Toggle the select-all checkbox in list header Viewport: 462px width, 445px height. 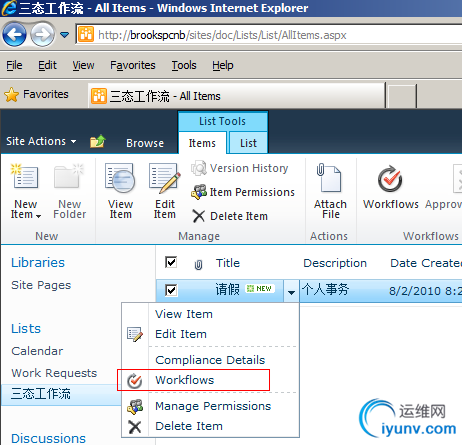click(x=171, y=262)
